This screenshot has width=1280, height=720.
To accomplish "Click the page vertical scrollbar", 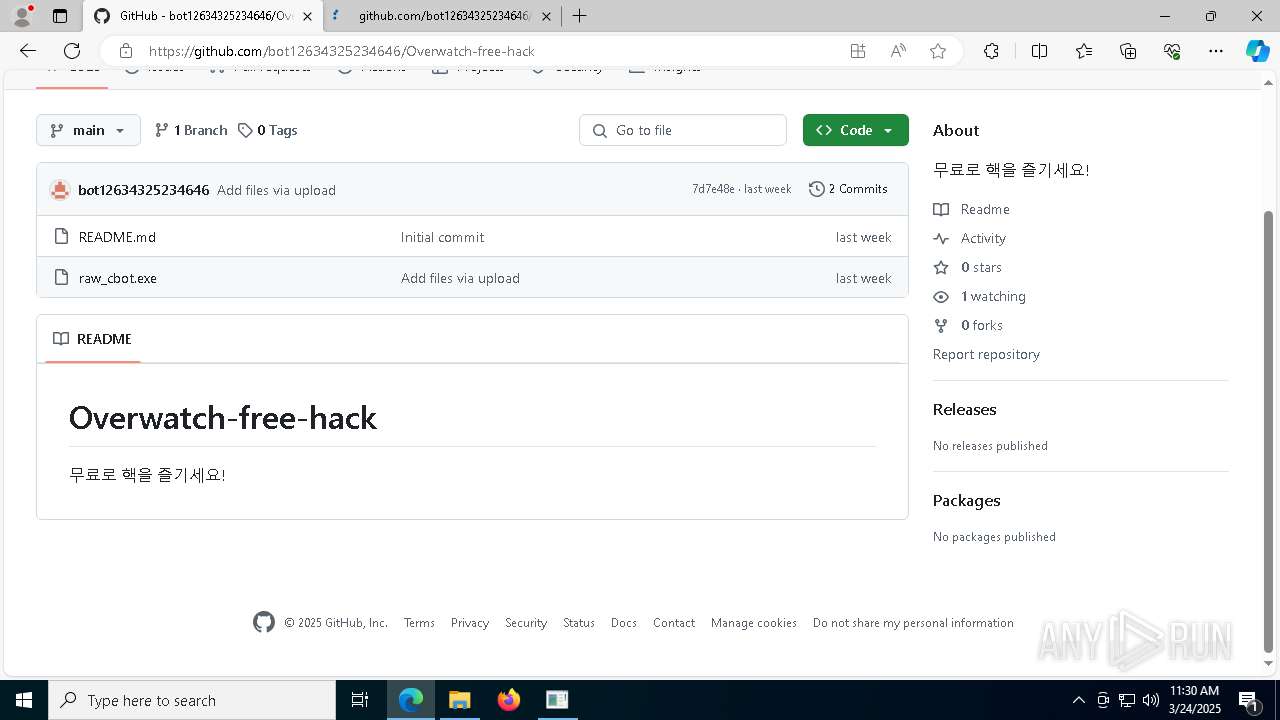I will tap(1269, 430).
